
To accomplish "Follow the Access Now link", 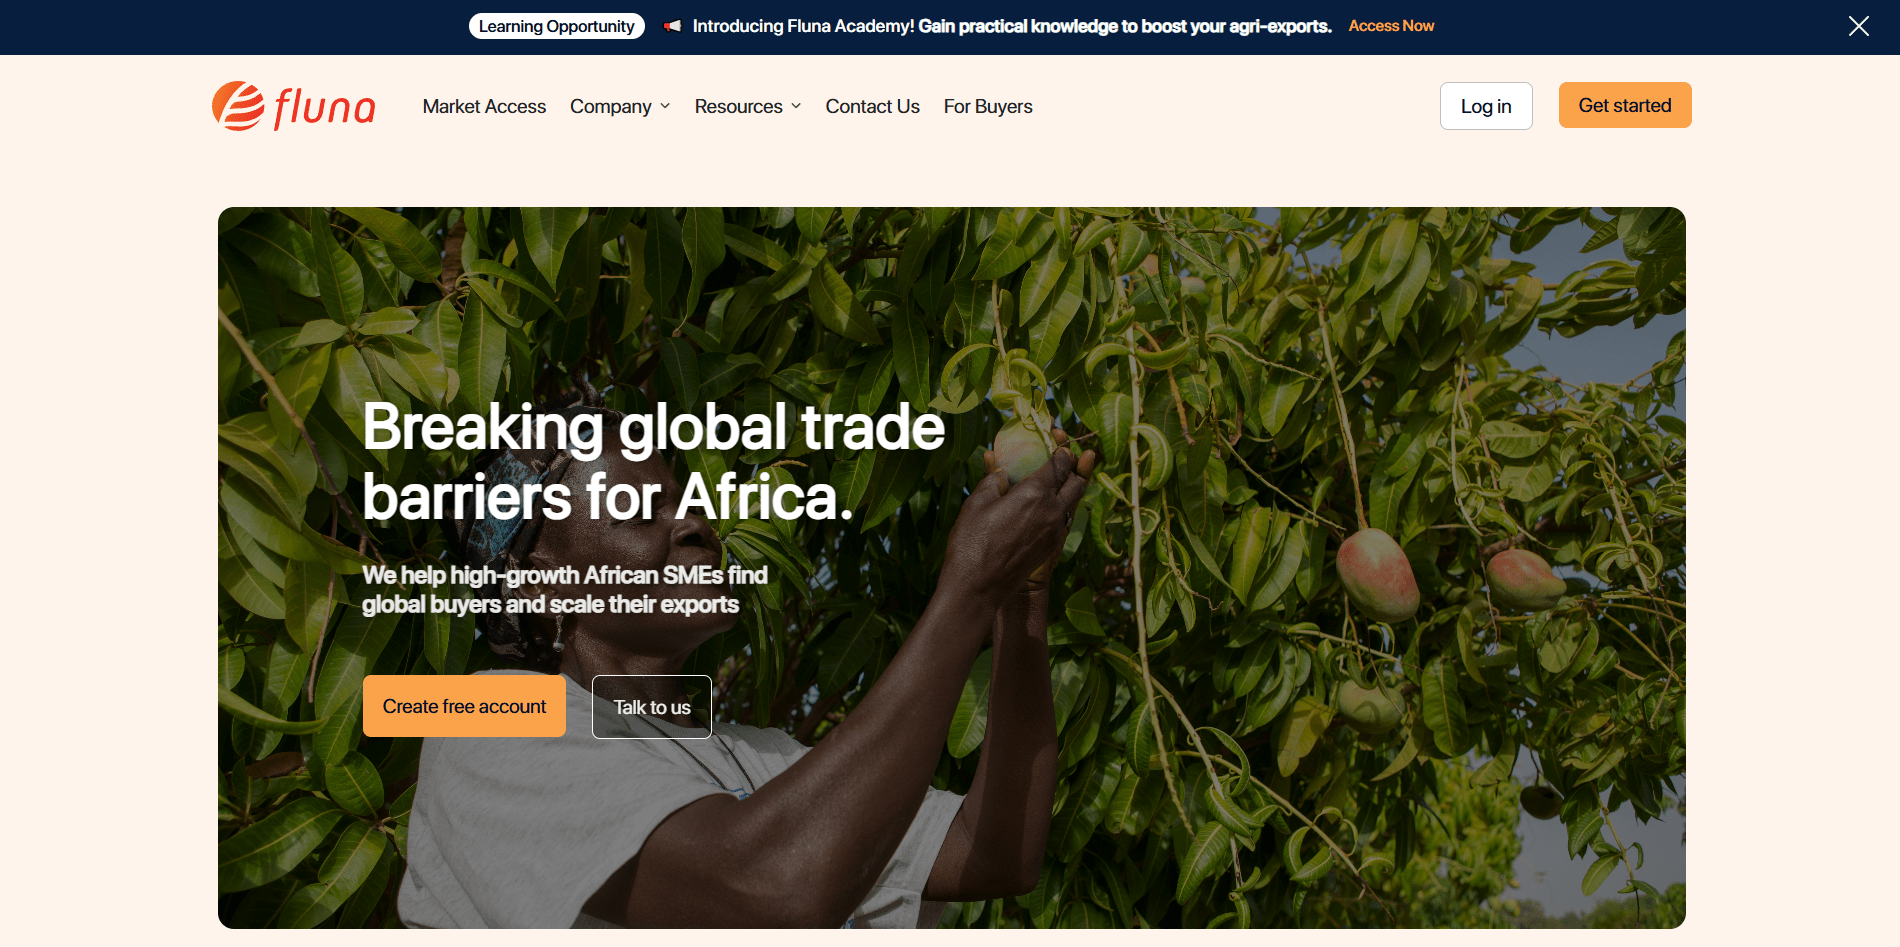I will tap(1391, 26).
